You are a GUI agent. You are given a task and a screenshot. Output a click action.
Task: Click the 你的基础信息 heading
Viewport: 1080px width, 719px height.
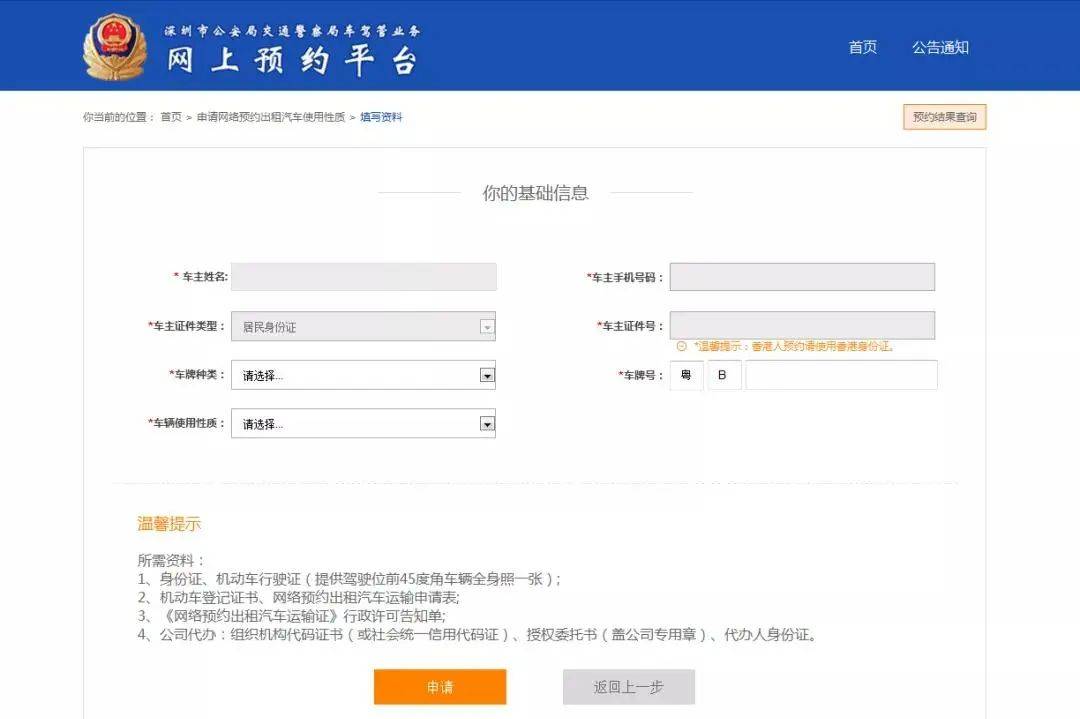point(535,193)
